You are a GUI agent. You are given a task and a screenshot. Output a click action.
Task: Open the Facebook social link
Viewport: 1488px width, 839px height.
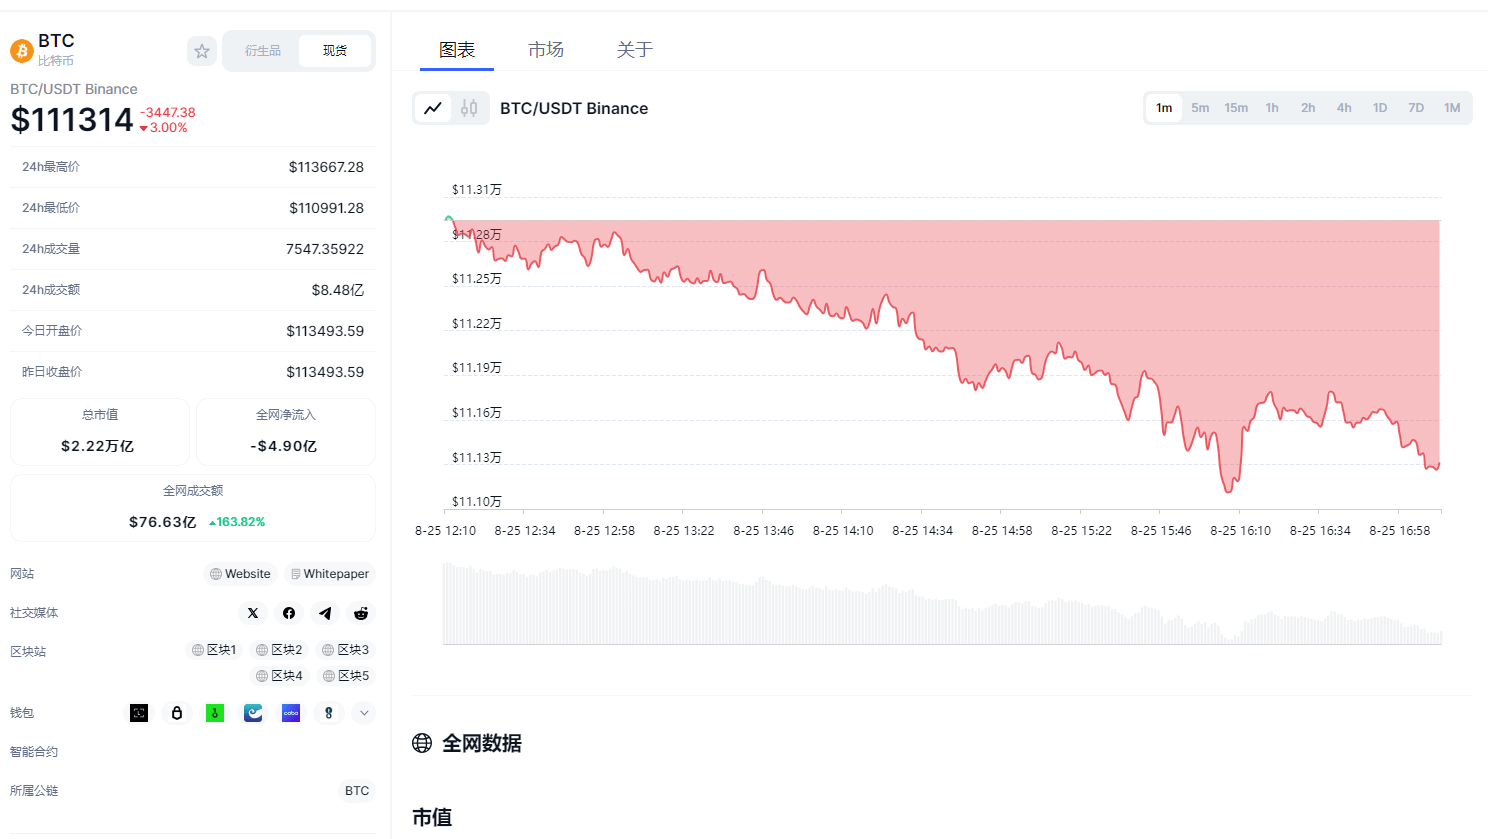point(289,613)
